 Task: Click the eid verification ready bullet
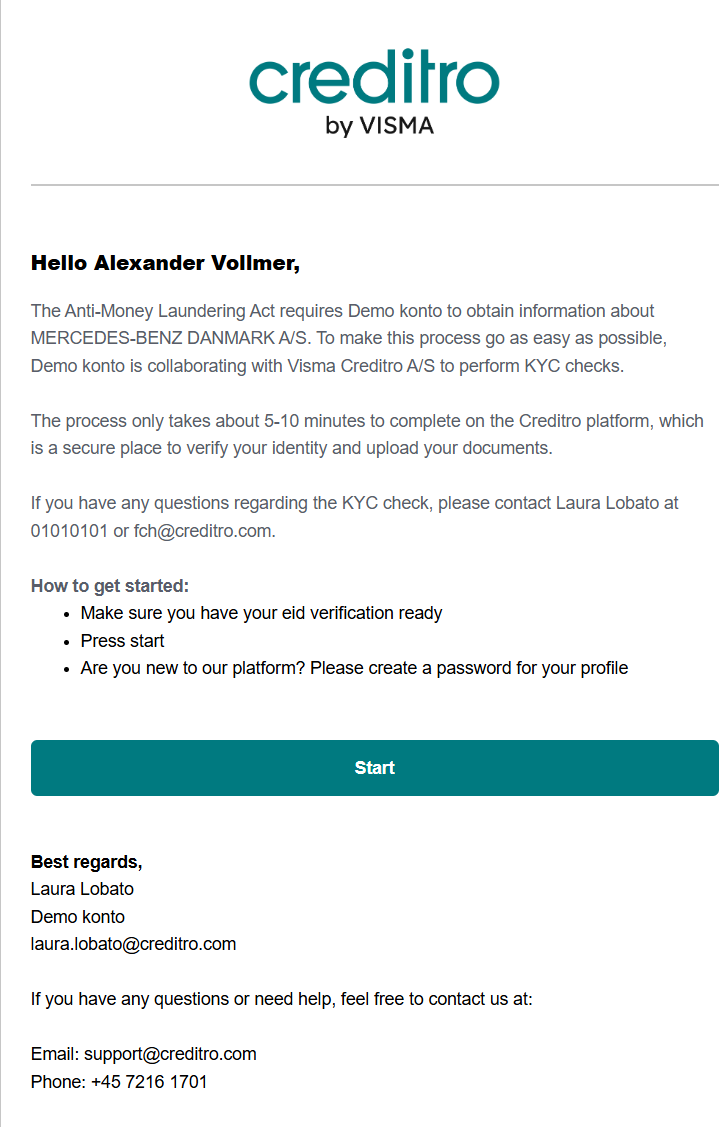[261, 613]
